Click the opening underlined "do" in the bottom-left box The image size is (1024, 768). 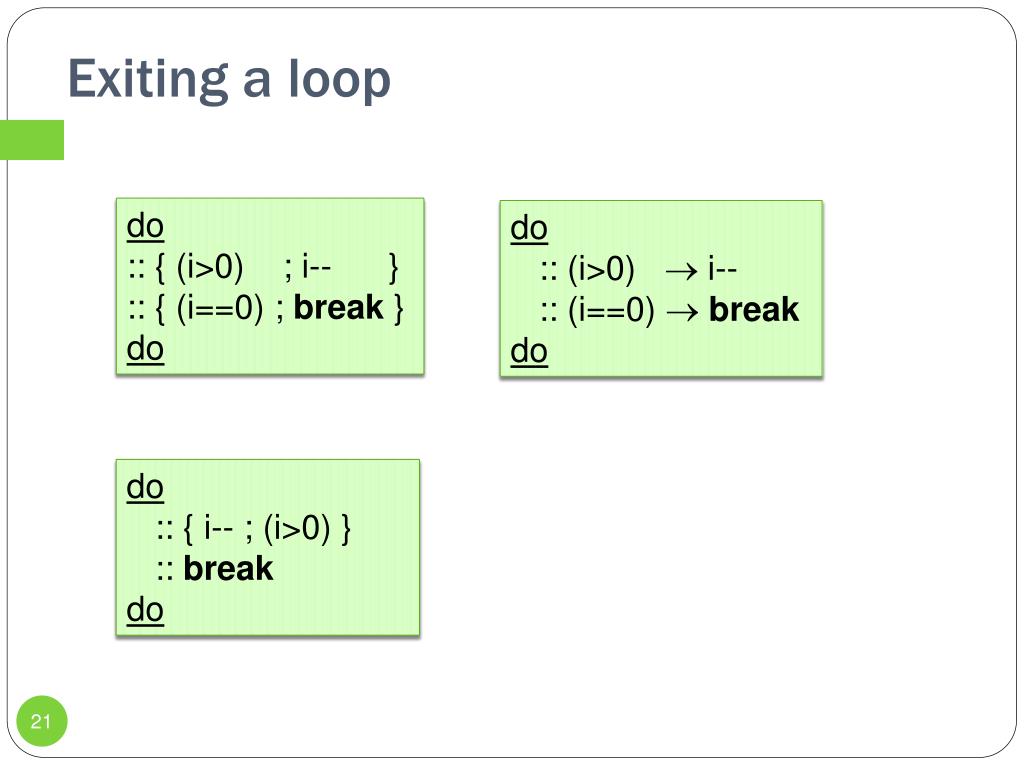tap(145, 487)
